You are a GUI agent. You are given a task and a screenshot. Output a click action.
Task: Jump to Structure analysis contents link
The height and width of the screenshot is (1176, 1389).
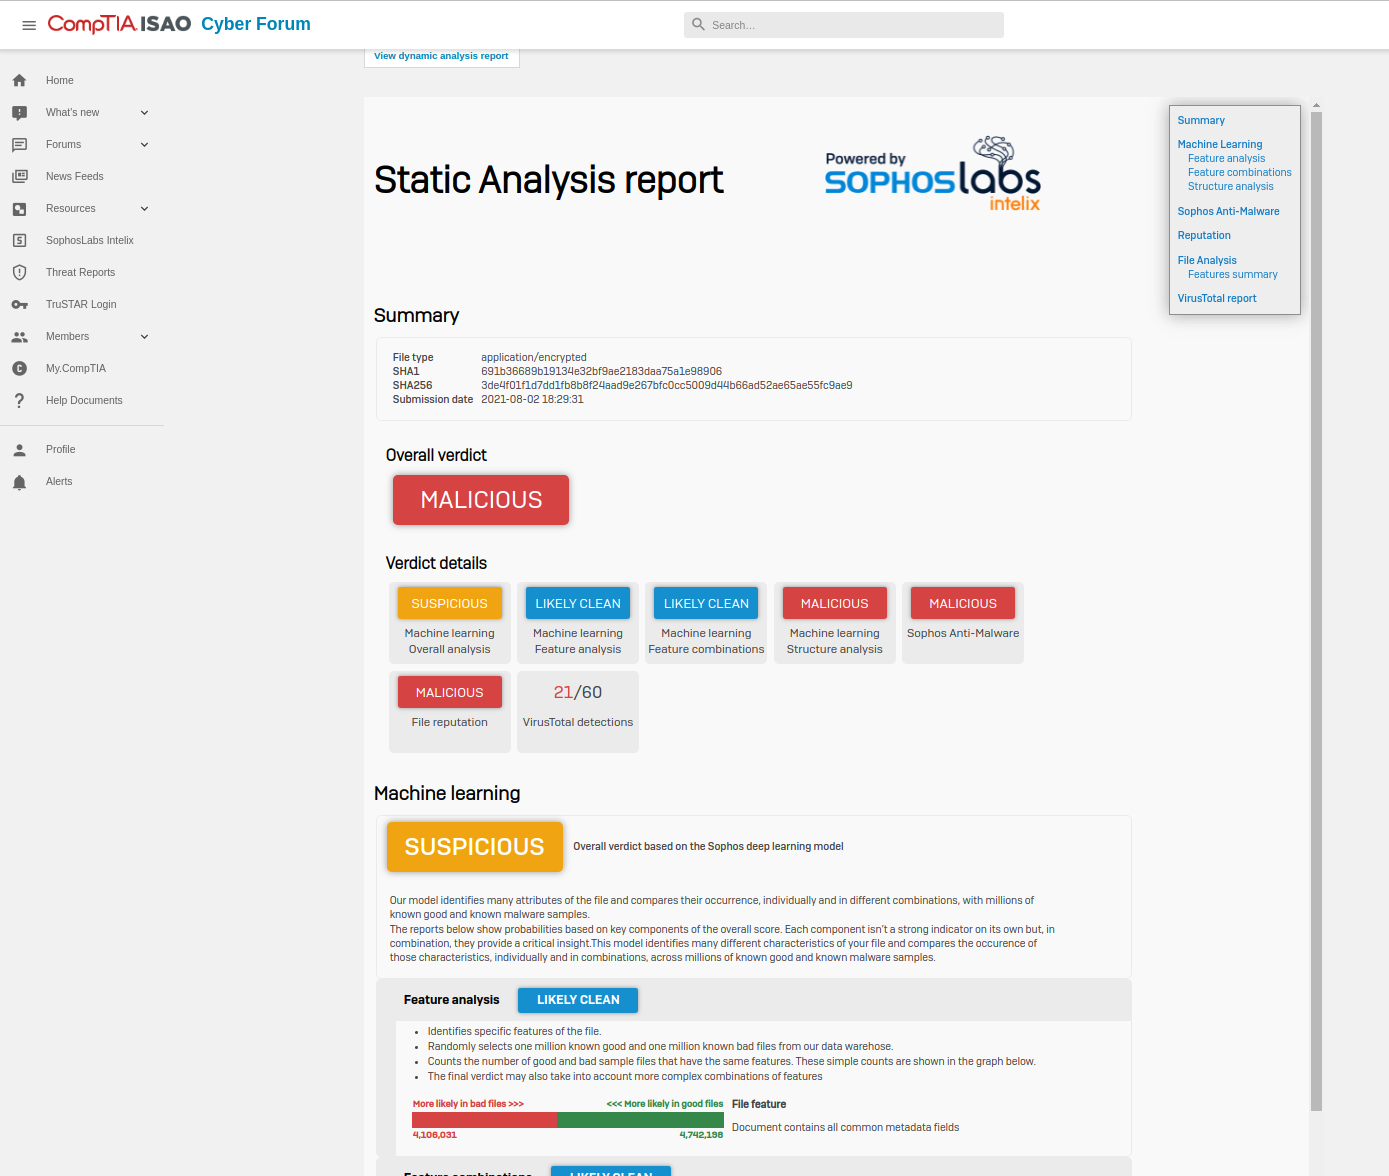point(1231,186)
